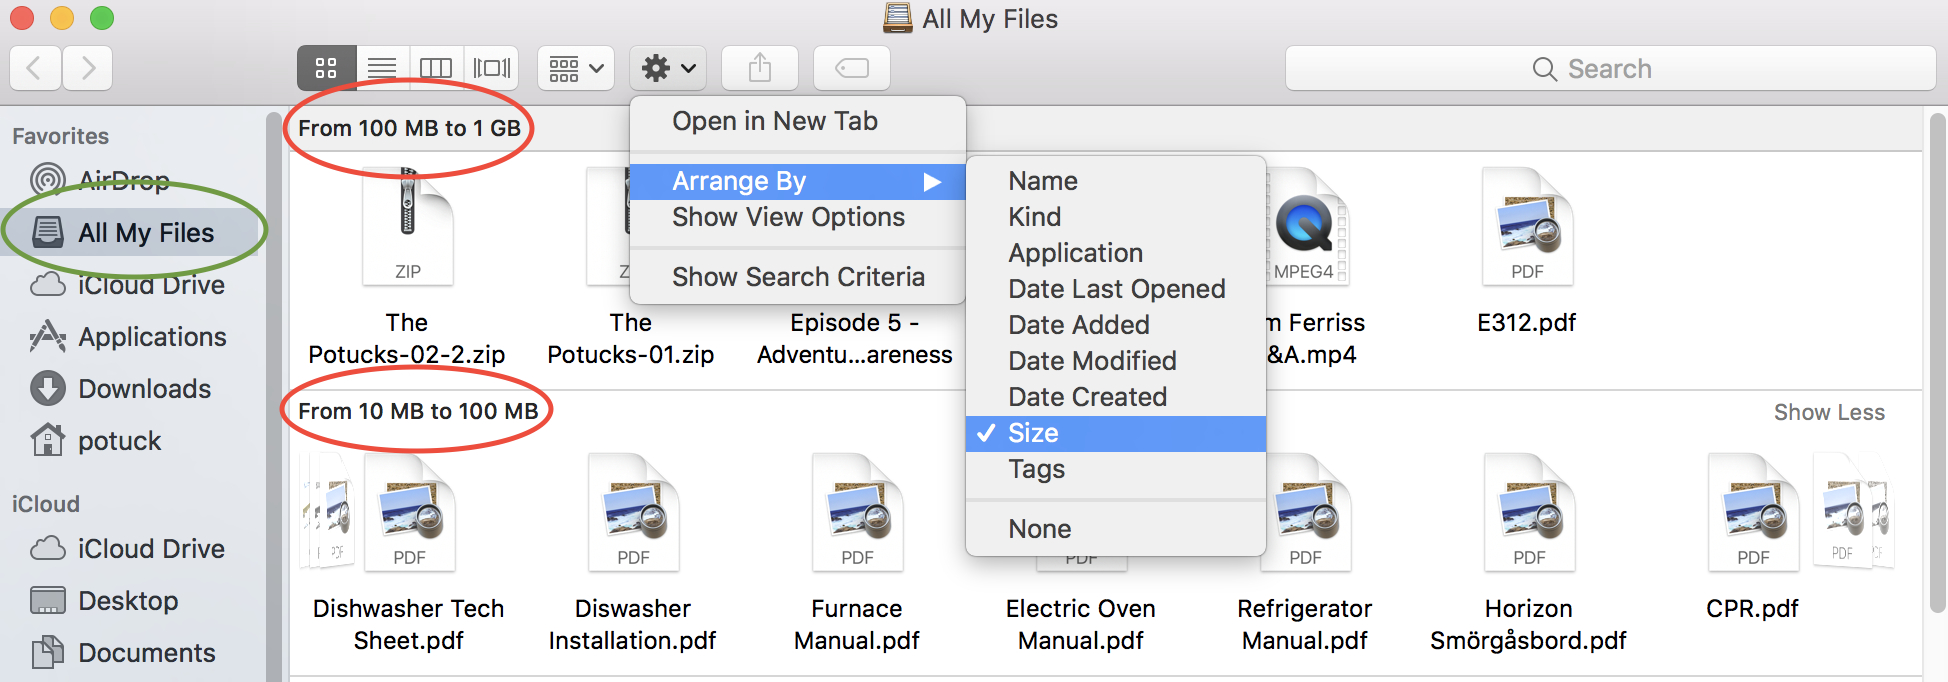The image size is (1948, 682).
Task: Open Downloads folder in sidebar
Action: [x=144, y=389]
